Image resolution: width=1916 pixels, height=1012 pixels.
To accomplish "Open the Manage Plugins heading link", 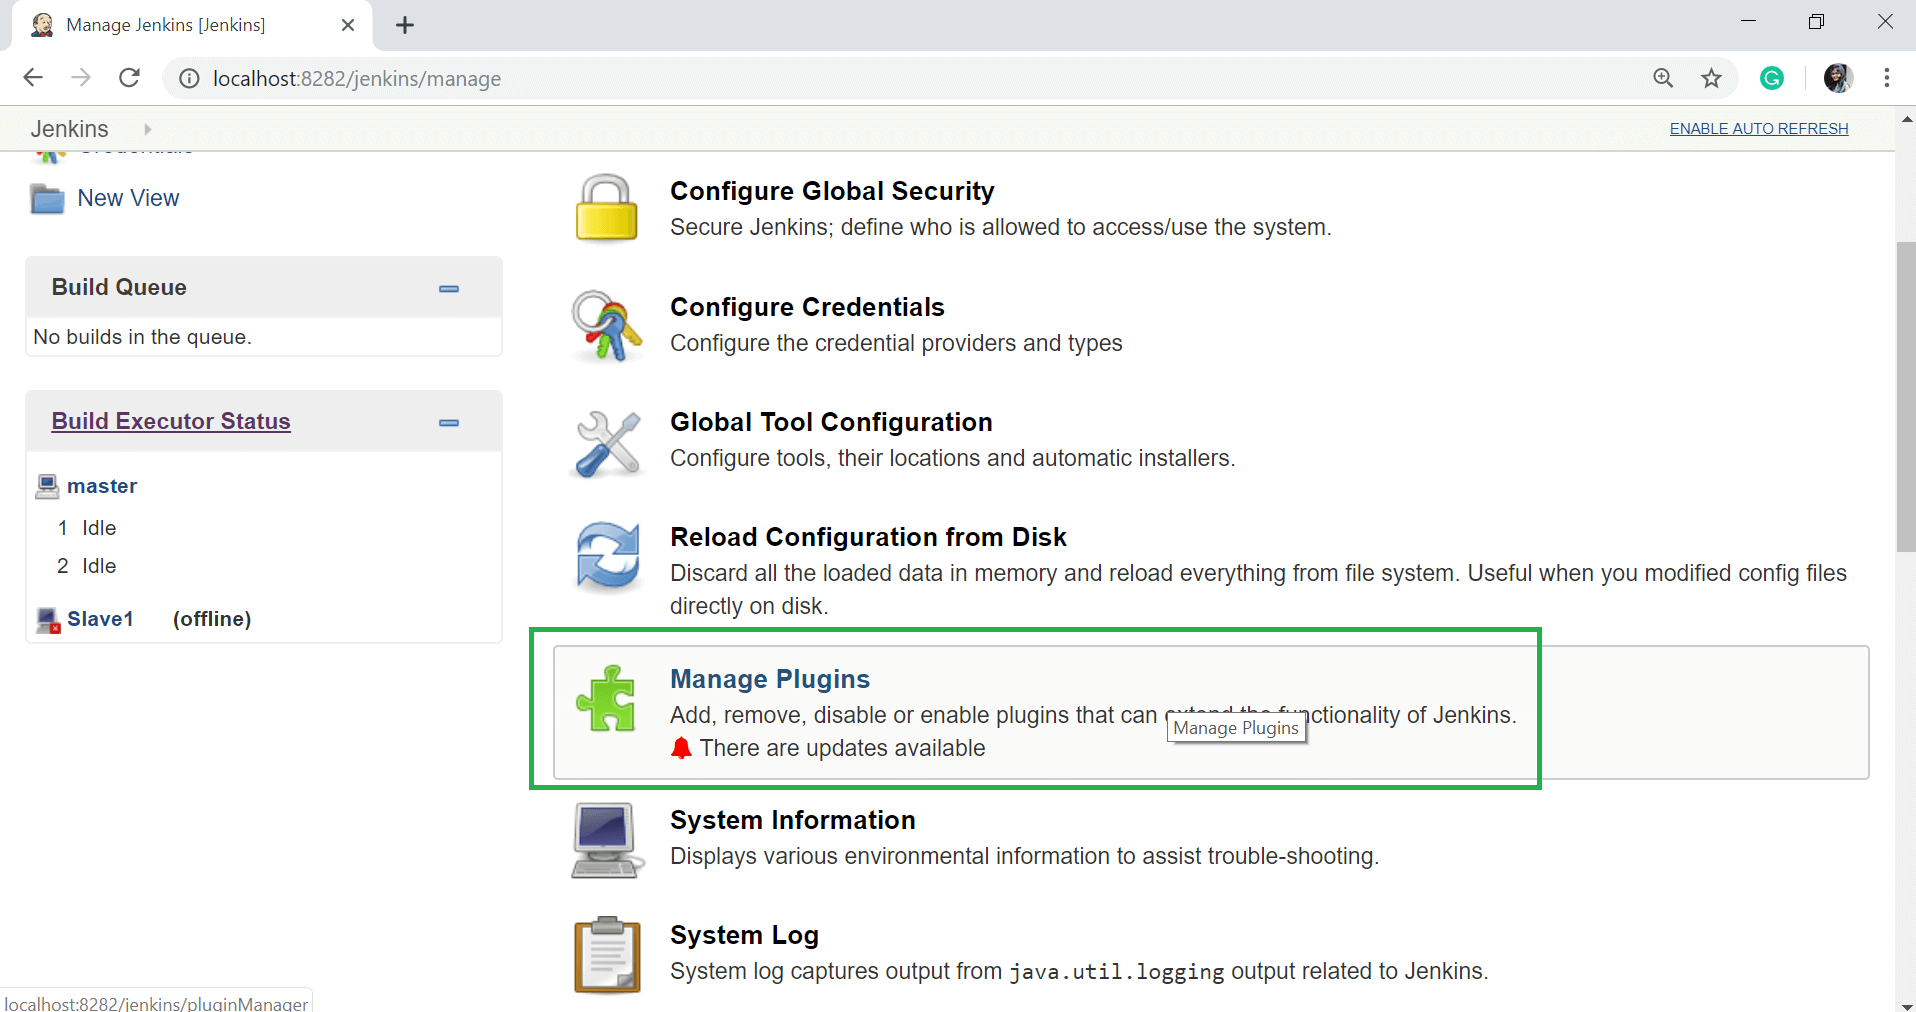I will (770, 679).
